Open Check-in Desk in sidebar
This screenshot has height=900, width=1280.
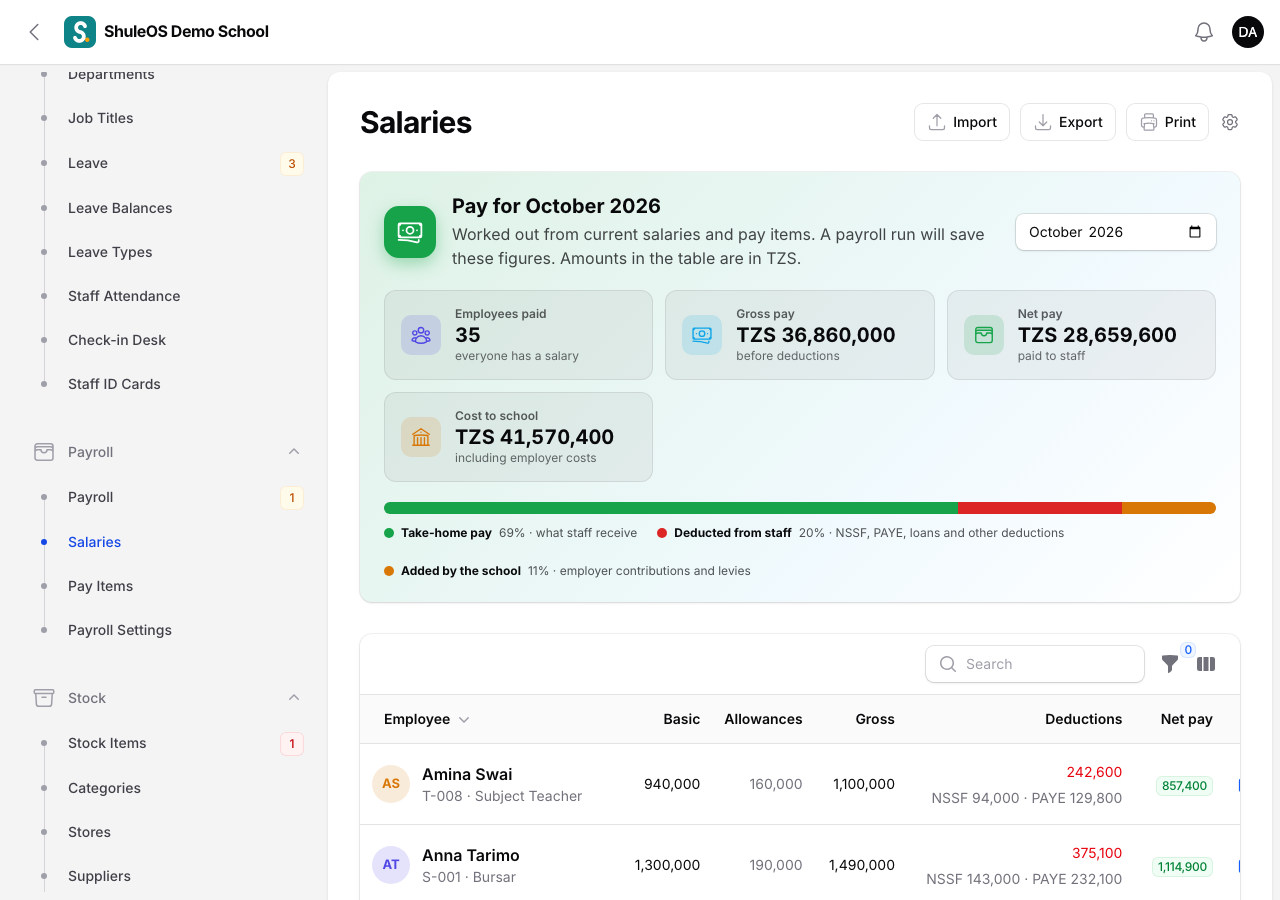coord(117,340)
